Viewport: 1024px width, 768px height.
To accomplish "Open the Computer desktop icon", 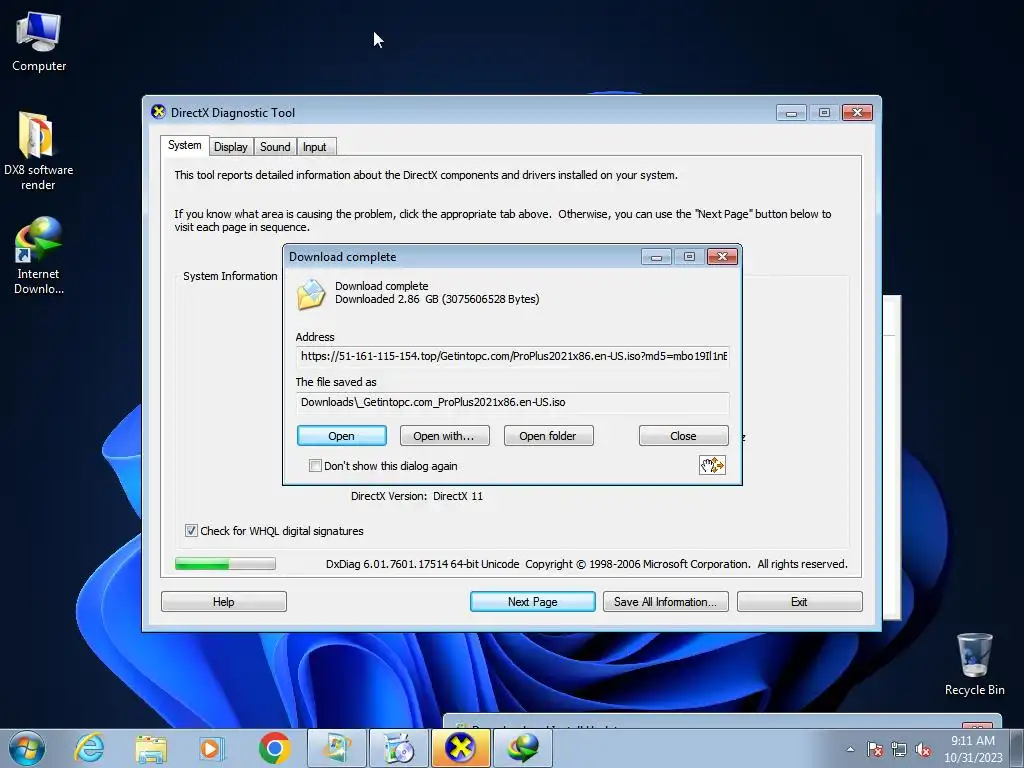I will [x=39, y=42].
